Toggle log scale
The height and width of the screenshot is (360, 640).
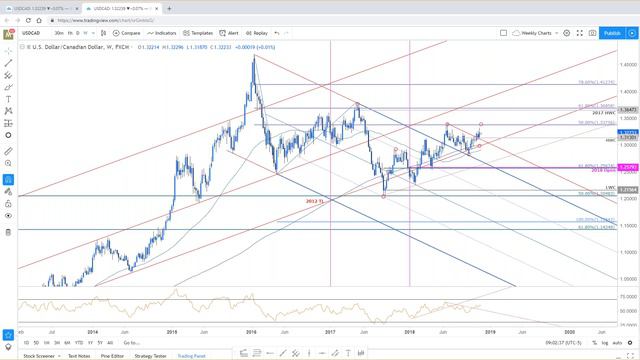click(604, 343)
